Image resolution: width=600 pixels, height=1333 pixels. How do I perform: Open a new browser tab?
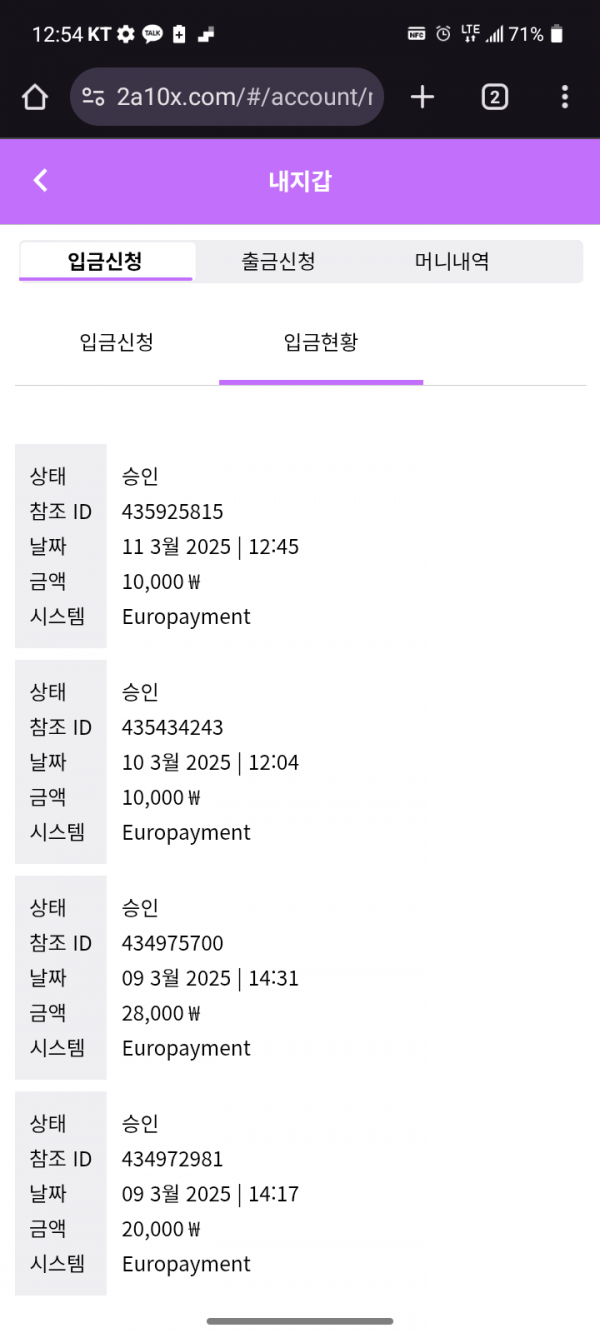[x=423, y=97]
